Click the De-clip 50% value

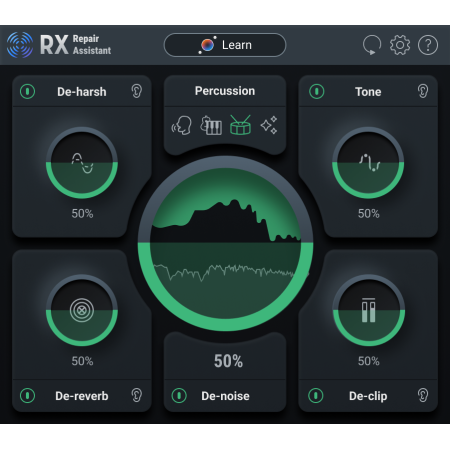(369, 361)
